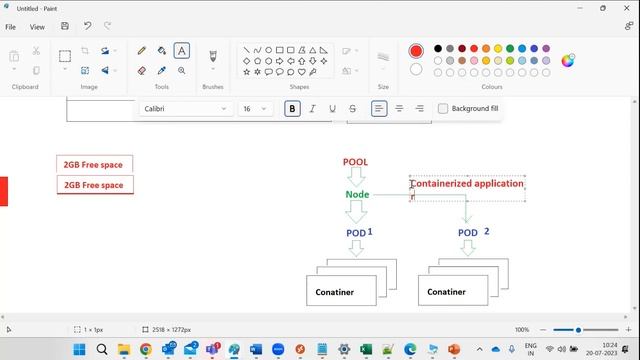Select the Right arrow shape
The height and width of the screenshot is (360, 640).
(280, 61)
